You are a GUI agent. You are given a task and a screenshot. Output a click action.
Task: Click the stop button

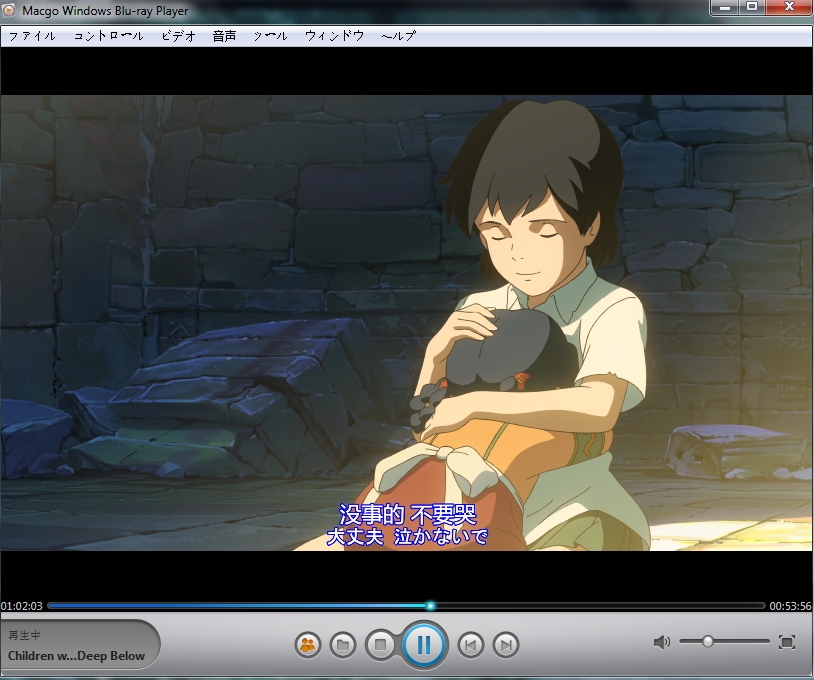point(380,645)
